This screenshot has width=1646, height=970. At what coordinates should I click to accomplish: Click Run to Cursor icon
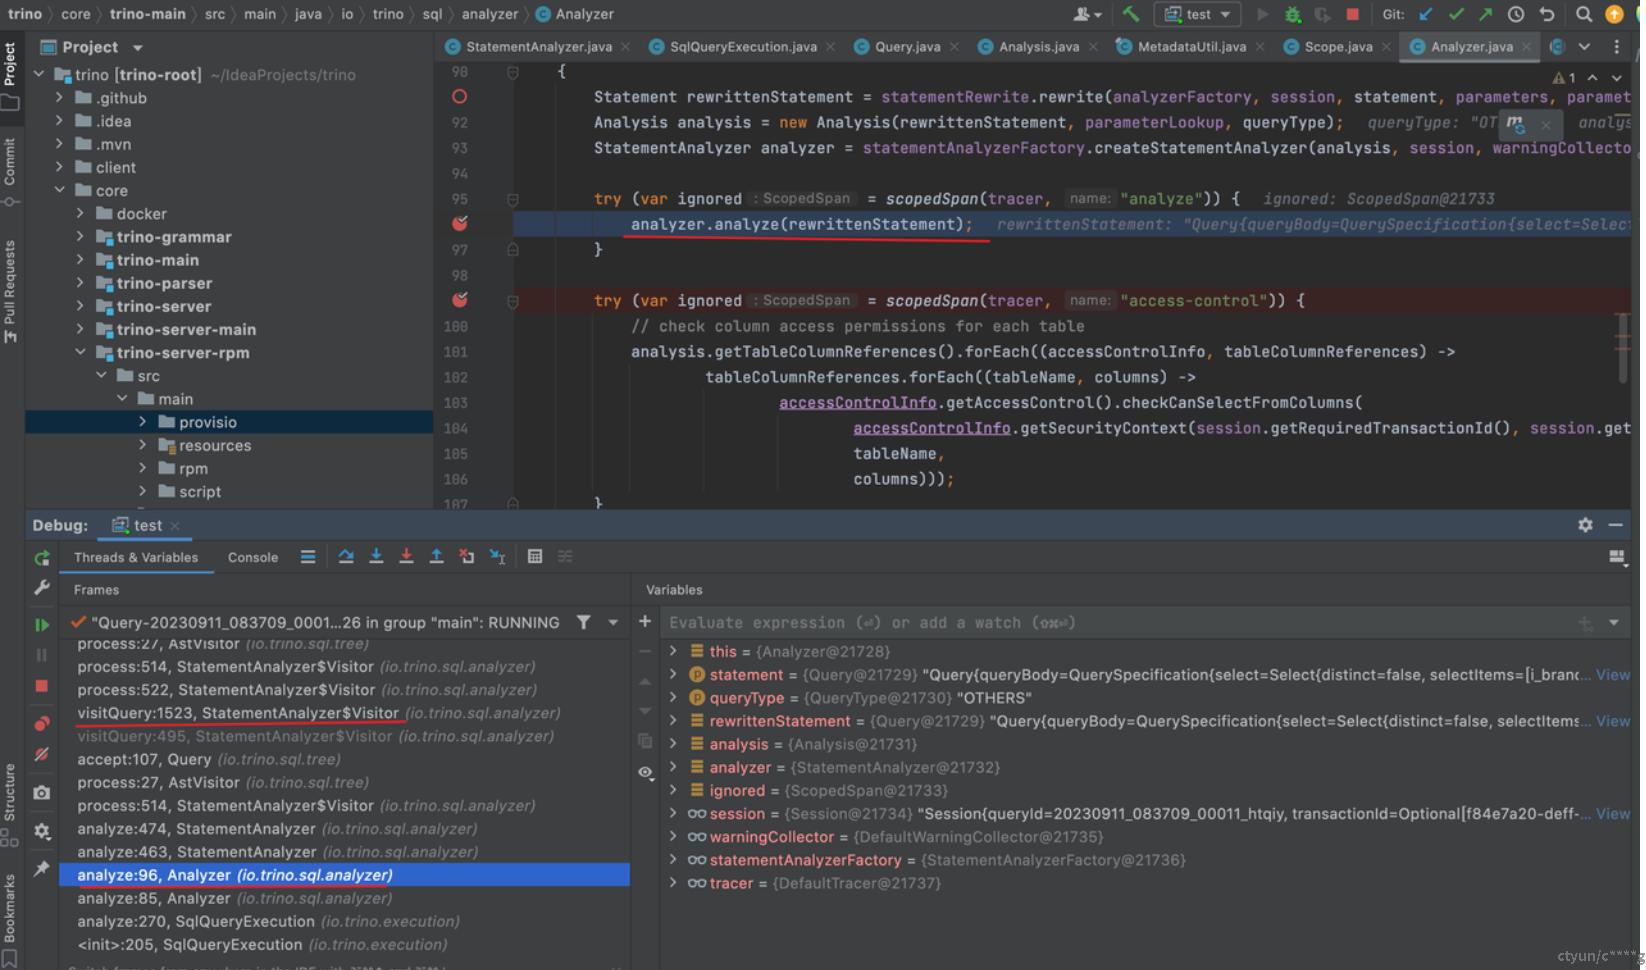pyautogui.click(x=497, y=556)
